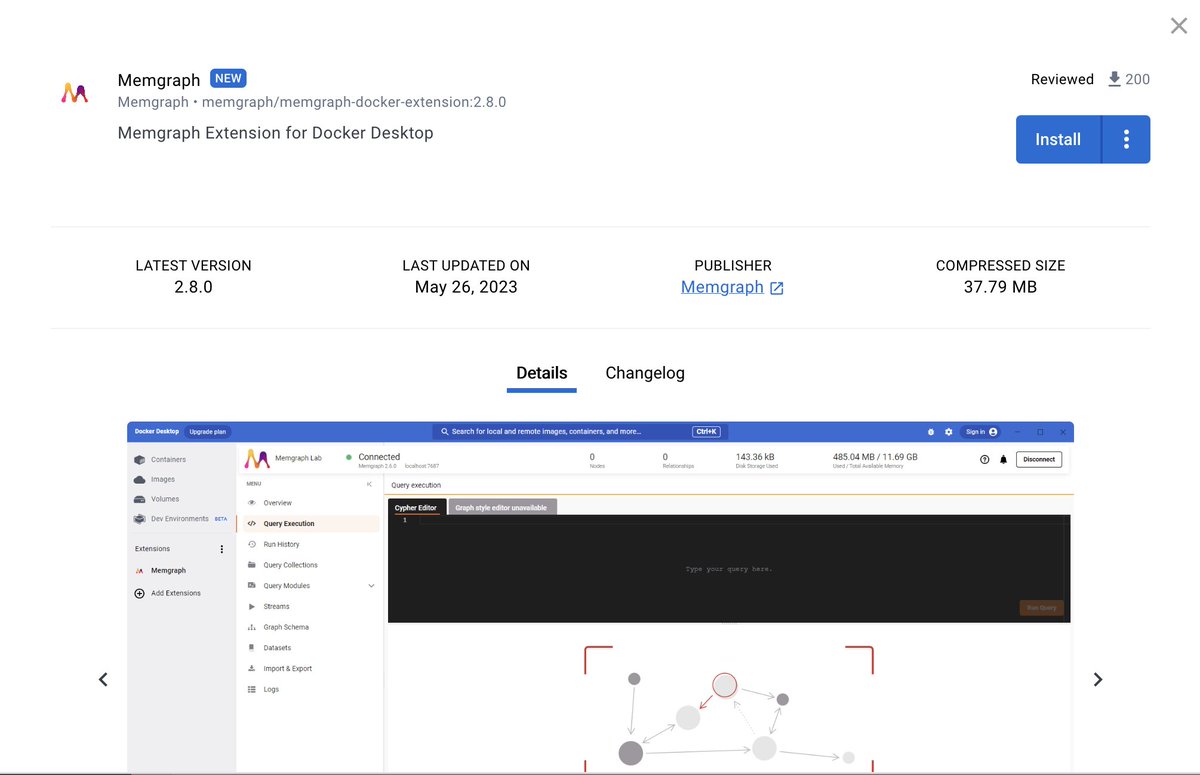Open the more options menu beside Install
This screenshot has width=1200, height=775.
(x=1126, y=139)
